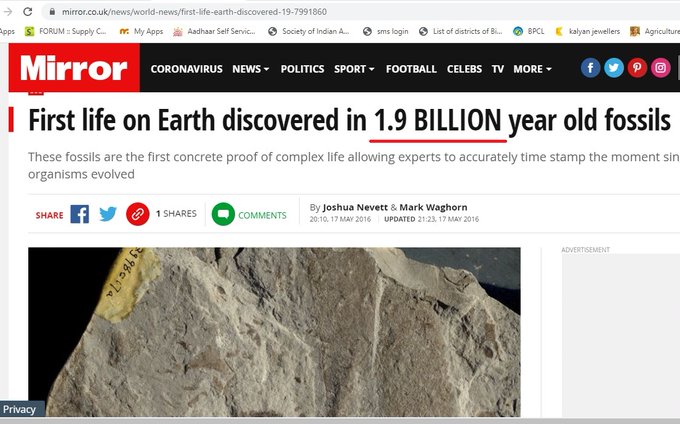Click the article headline text
680x424 pixels.
(350, 120)
